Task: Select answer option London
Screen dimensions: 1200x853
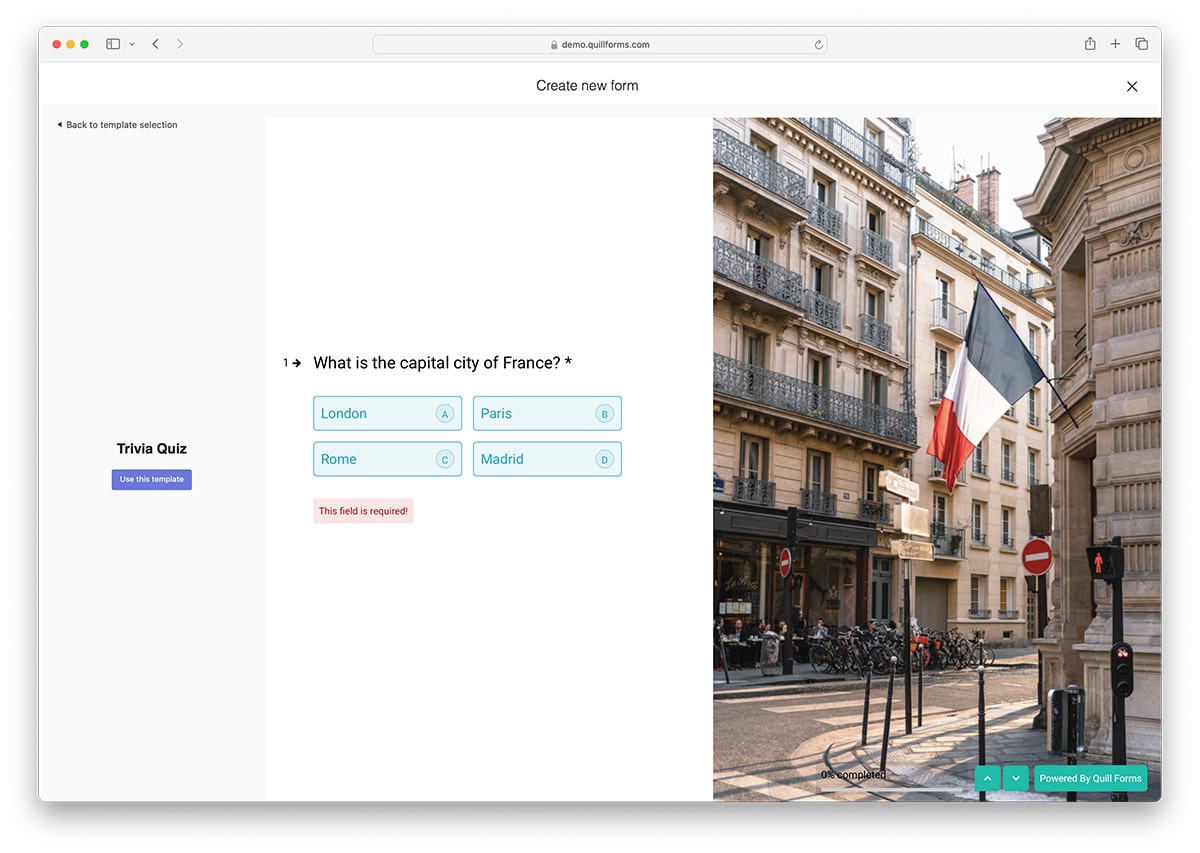Action: (x=387, y=413)
